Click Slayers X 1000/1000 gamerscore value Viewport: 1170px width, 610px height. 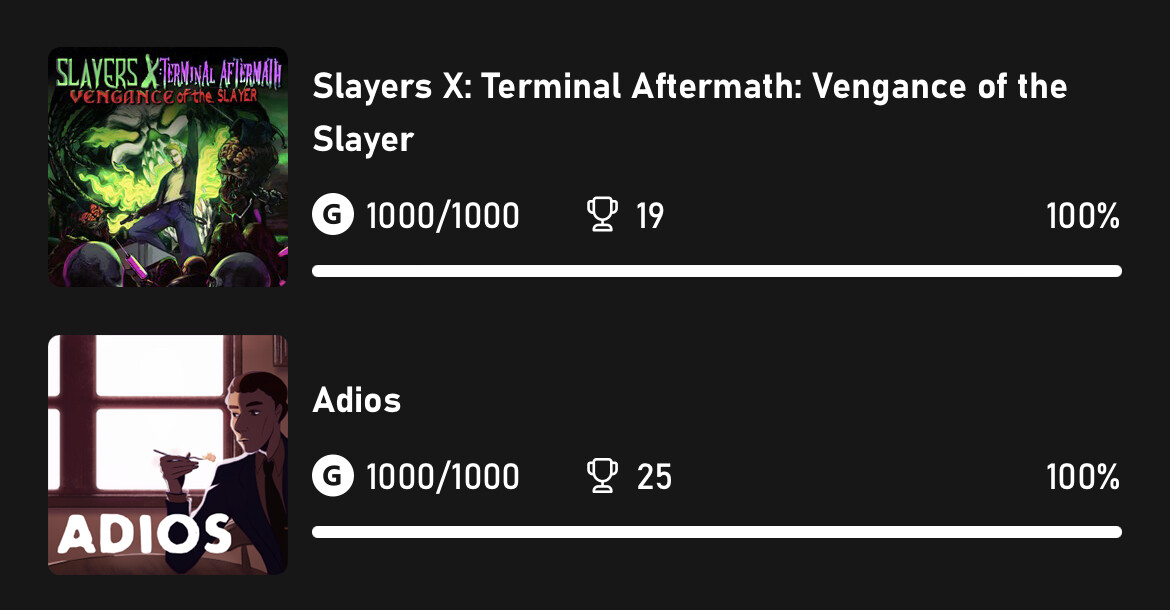coord(442,216)
